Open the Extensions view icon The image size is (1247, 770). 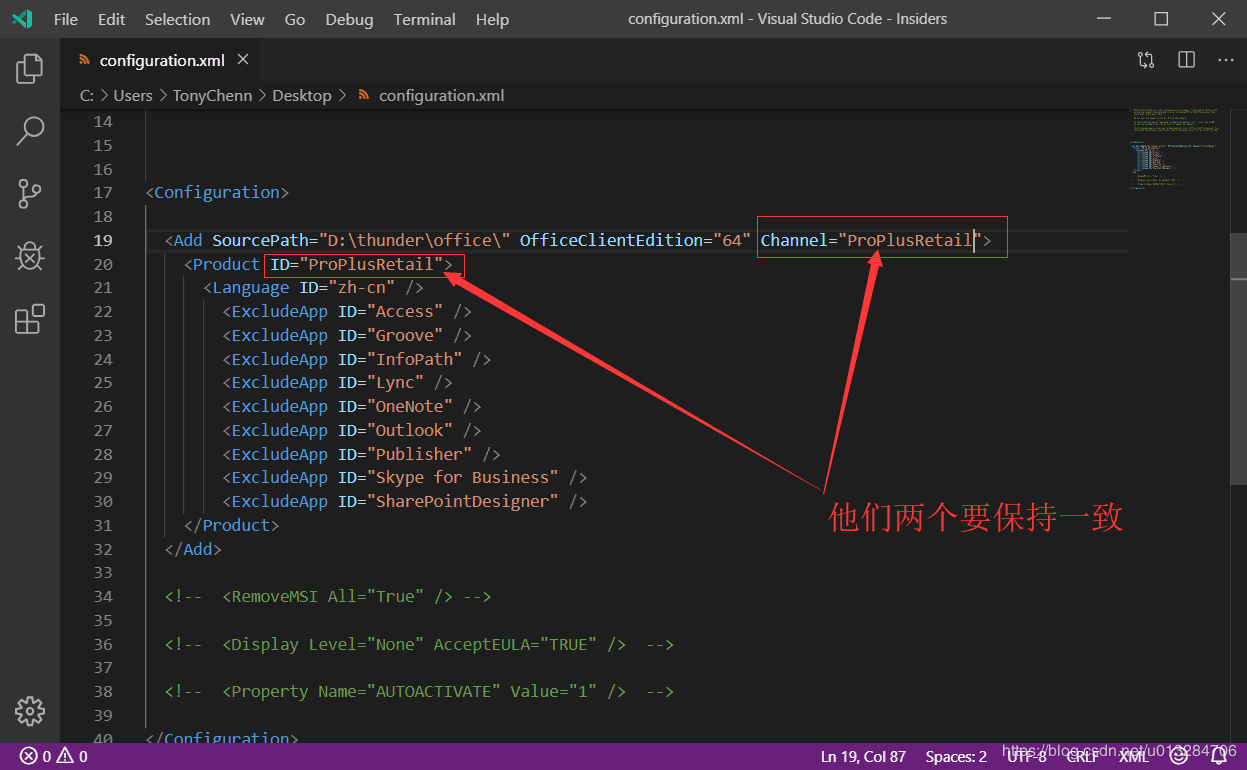click(x=30, y=319)
